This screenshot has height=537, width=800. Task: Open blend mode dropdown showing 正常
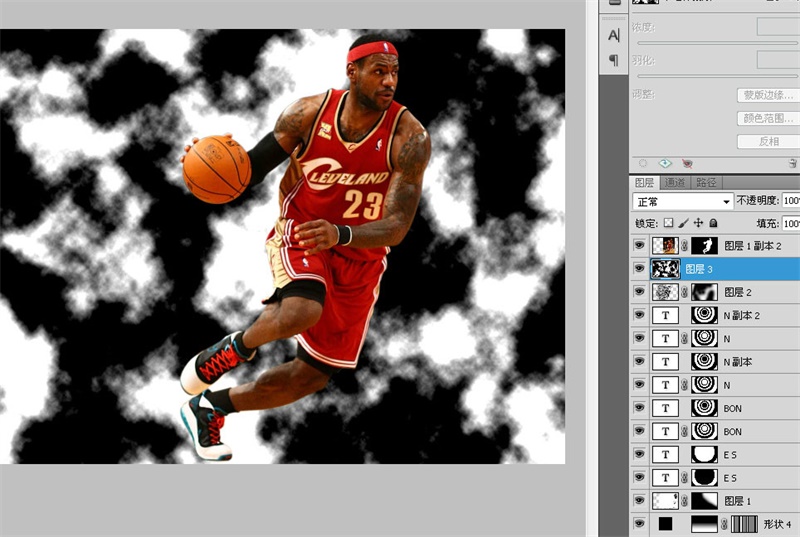pyautogui.click(x=683, y=201)
